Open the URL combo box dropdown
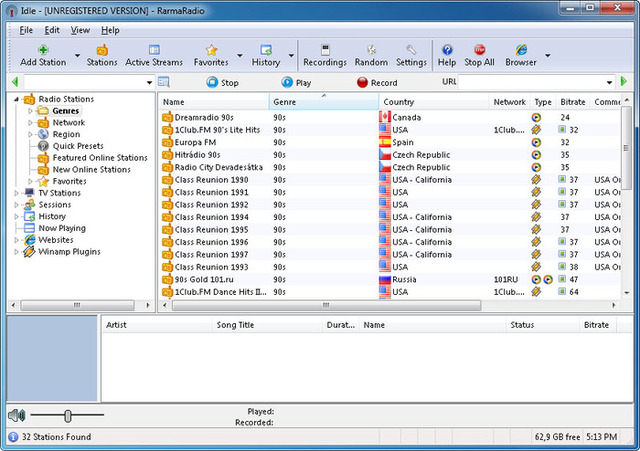Image resolution: width=640 pixels, height=451 pixels. [609, 82]
